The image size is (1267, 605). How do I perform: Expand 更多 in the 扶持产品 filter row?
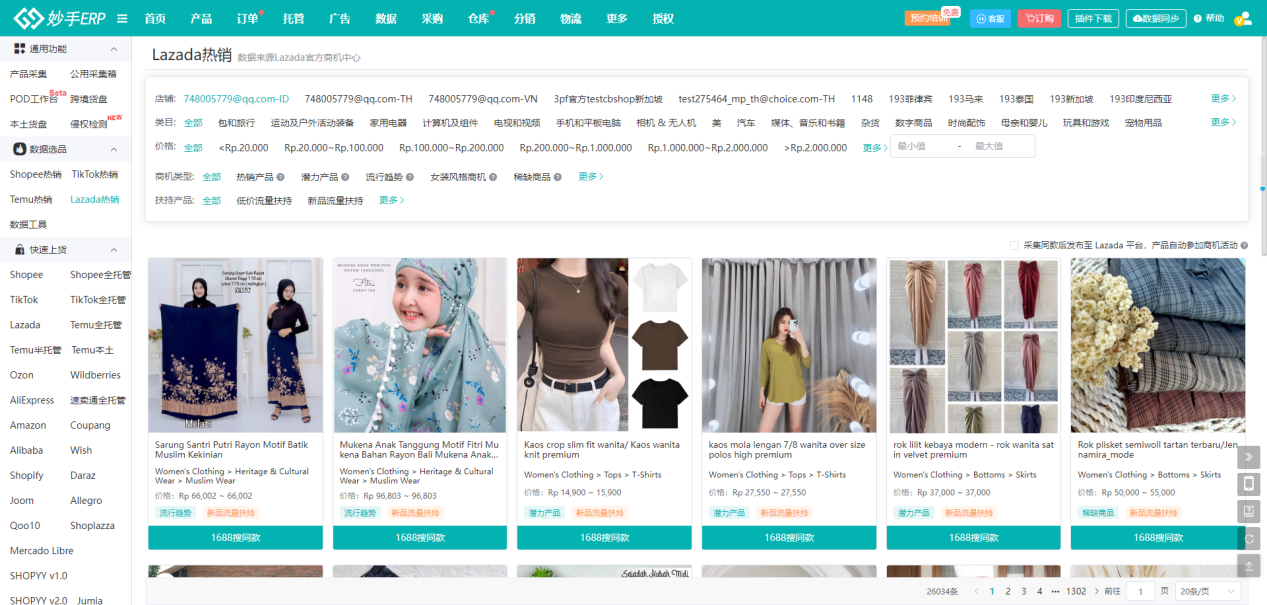(392, 200)
